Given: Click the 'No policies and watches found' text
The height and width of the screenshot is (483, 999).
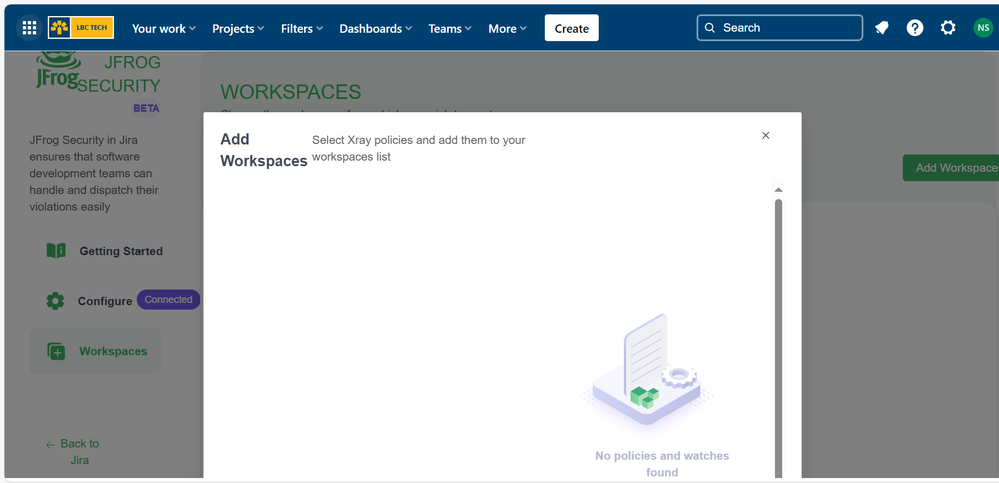Looking at the screenshot, I should pyautogui.click(x=662, y=464).
